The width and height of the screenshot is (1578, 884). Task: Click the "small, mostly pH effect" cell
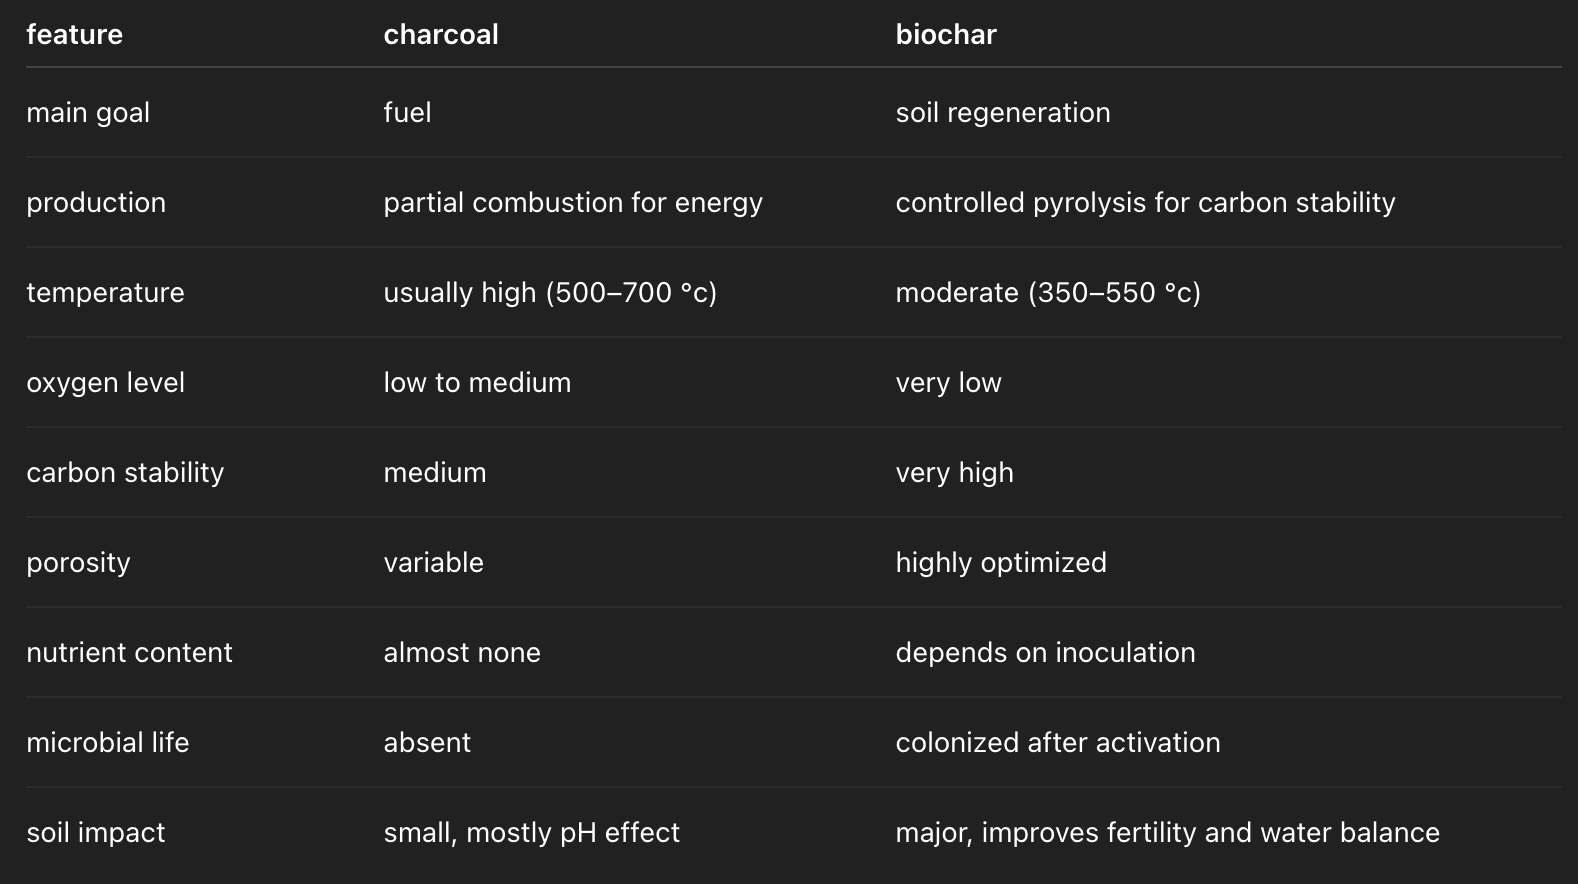click(x=531, y=833)
